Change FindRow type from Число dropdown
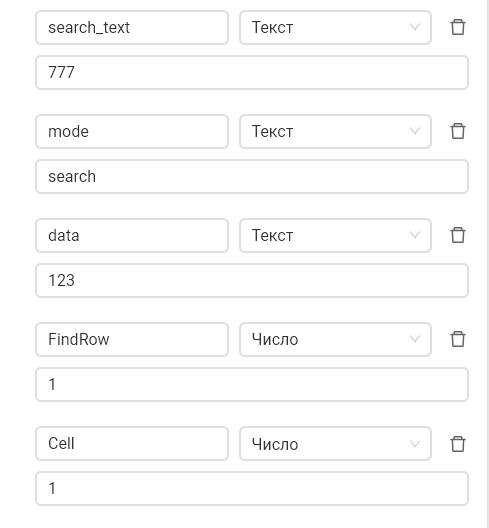489x528 pixels. pos(335,339)
